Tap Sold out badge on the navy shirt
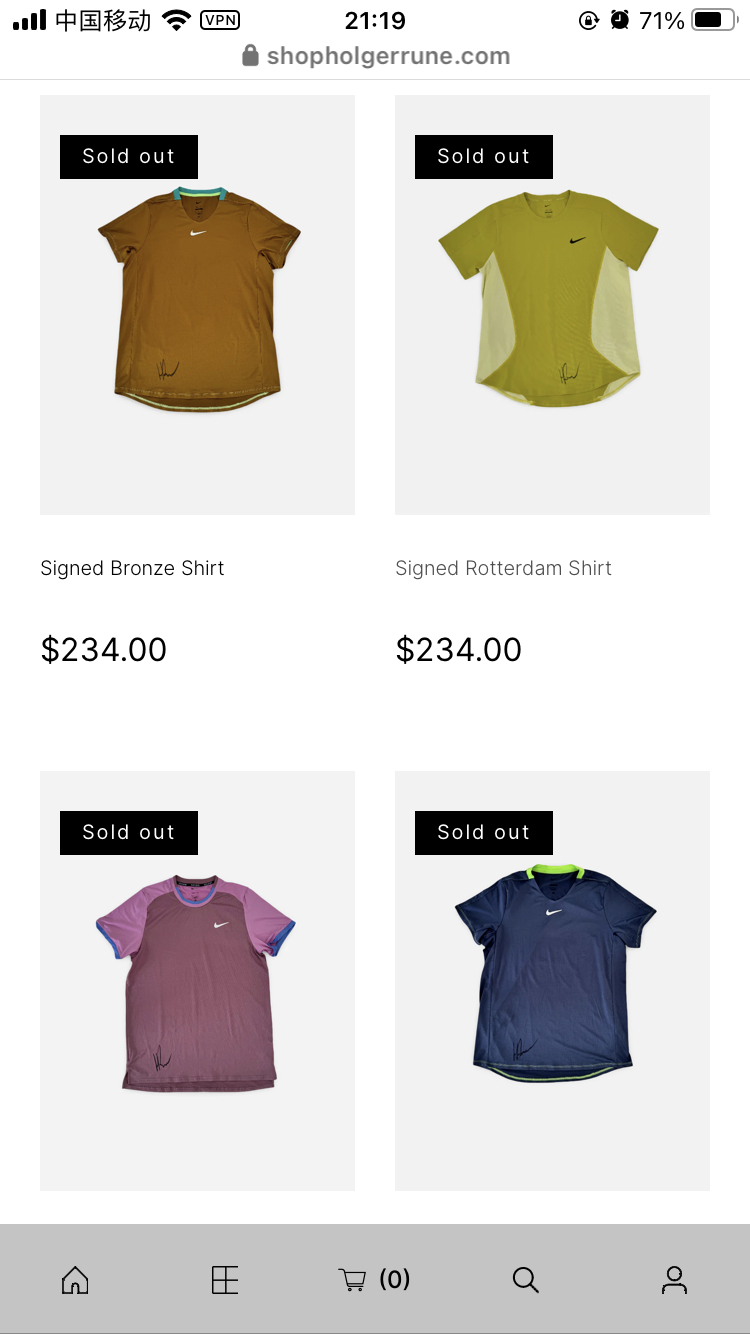Viewport: 750px width, 1334px height. tap(484, 833)
